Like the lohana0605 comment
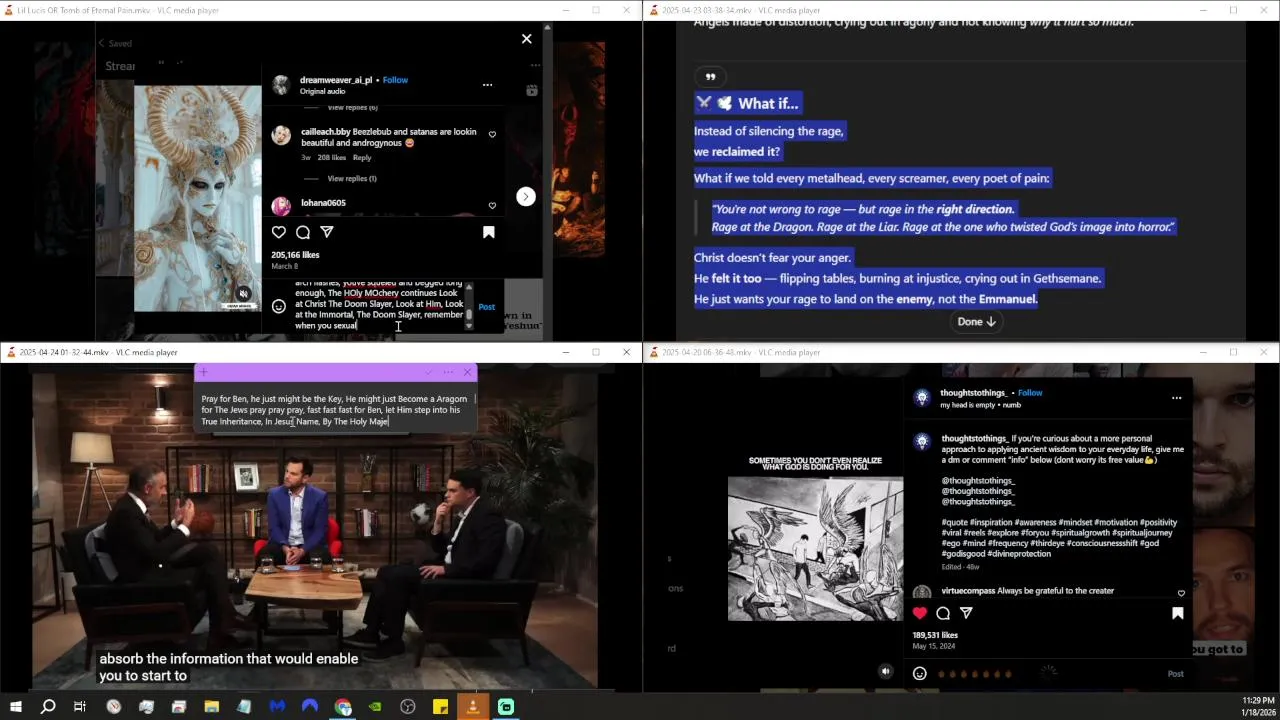Screen dimensions: 1280x720 [492, 205]
